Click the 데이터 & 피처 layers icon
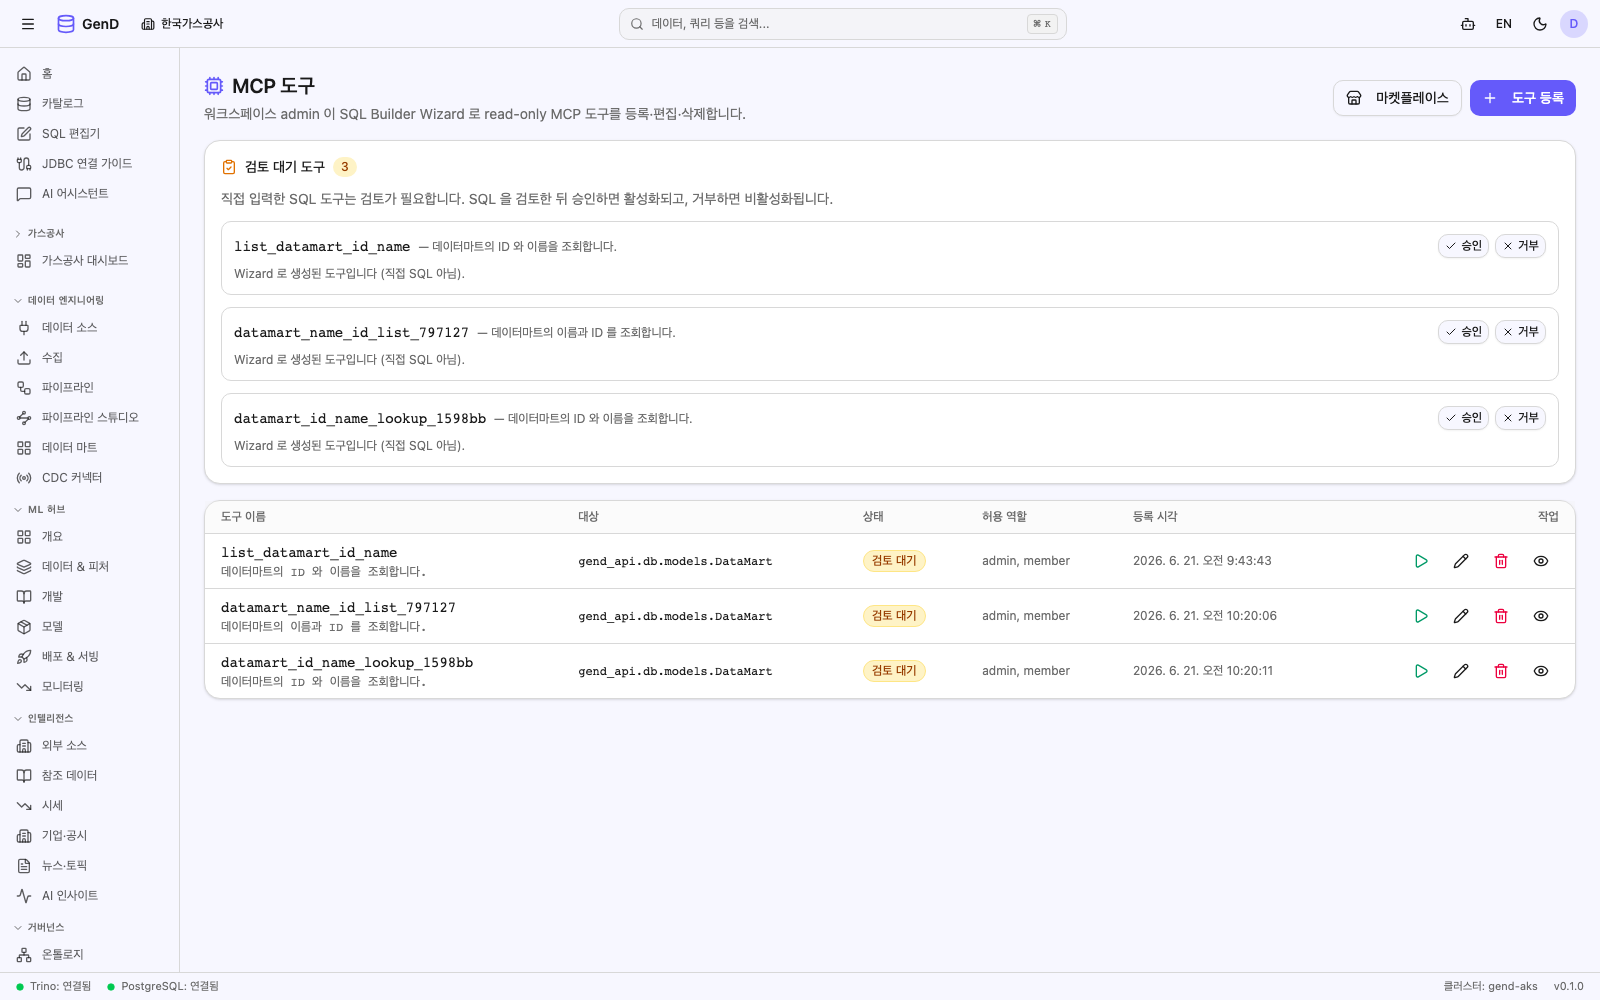Screen dimensions: 1600x1000 [x=24, y=567]
